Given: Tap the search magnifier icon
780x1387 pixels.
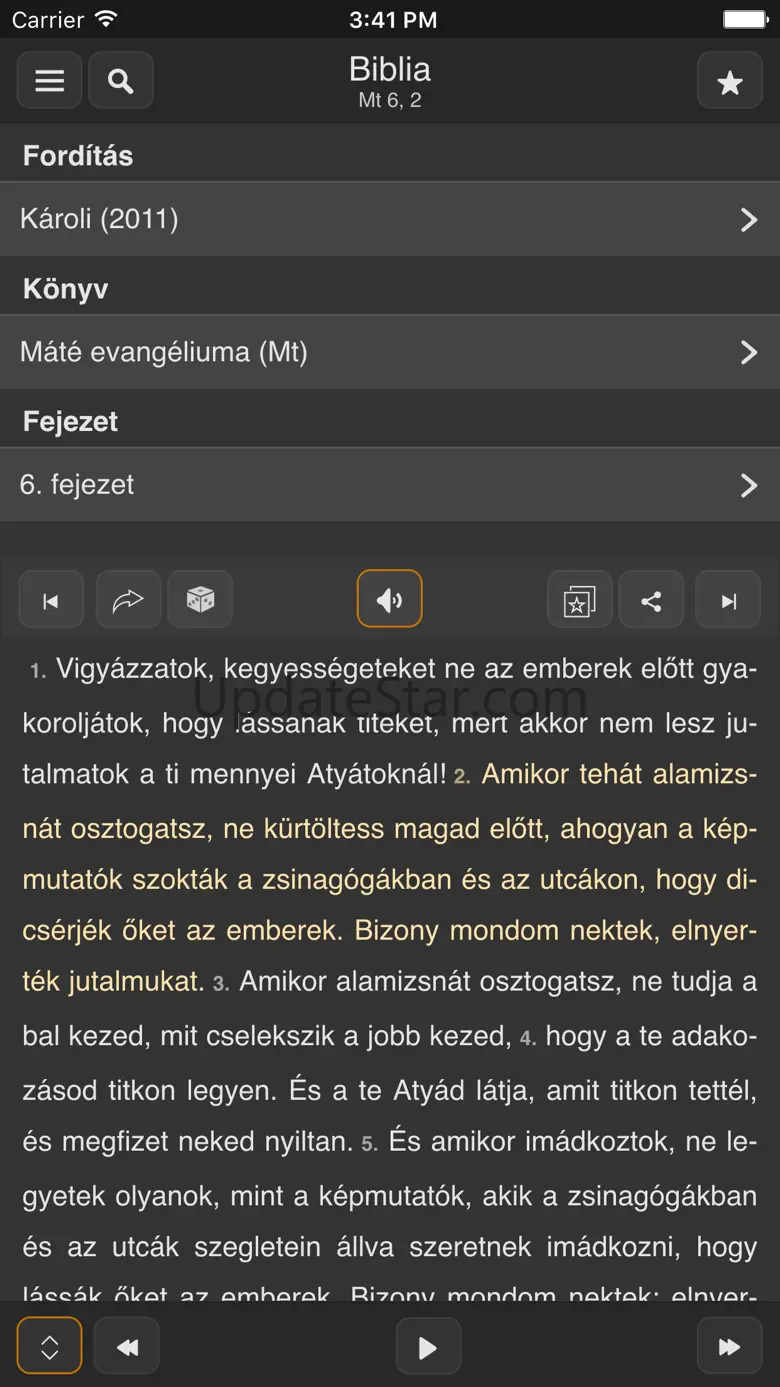Looking at the screenshot, I should [121, 81].
